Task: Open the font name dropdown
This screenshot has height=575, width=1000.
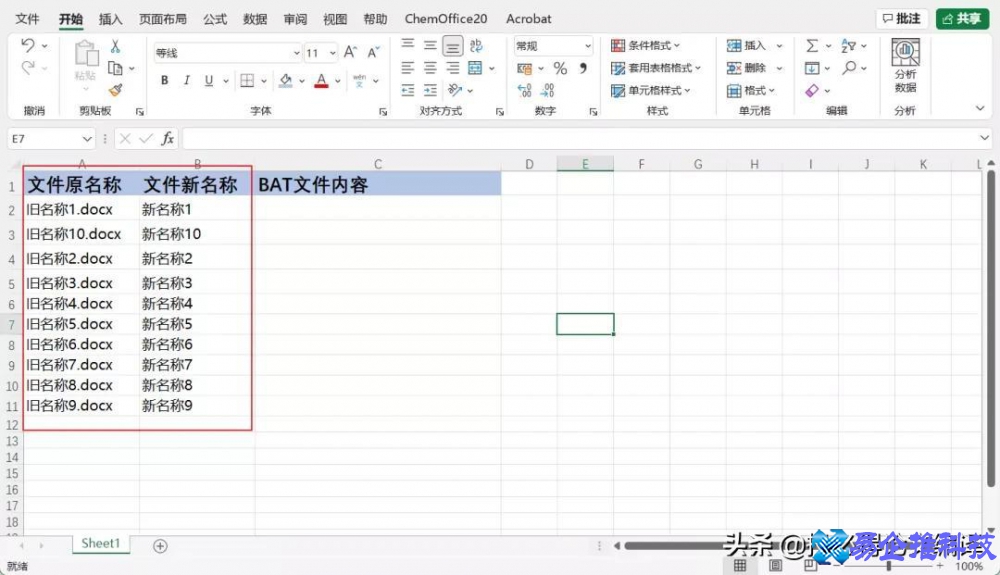Action: click(x=297, y=53)
